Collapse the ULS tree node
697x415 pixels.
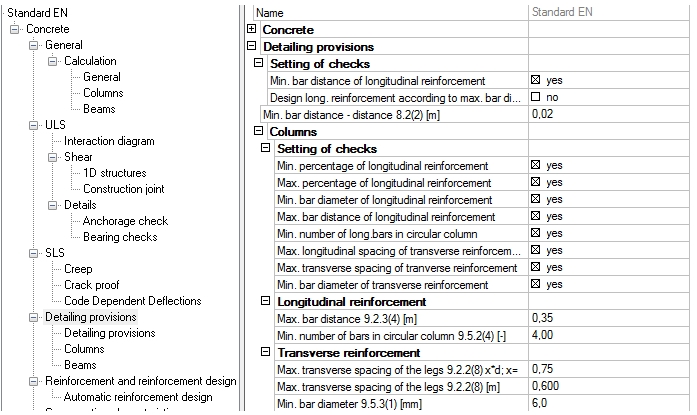coord(33,125)
